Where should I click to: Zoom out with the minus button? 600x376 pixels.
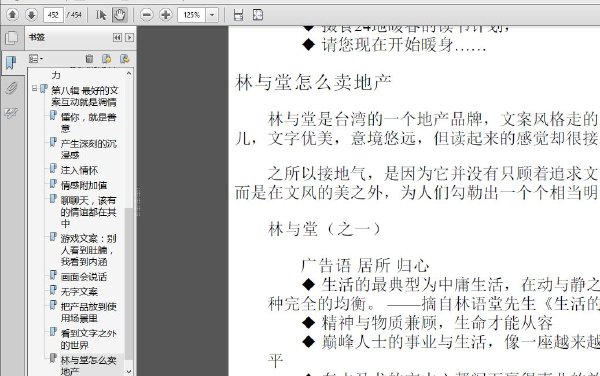click(147, 15)
